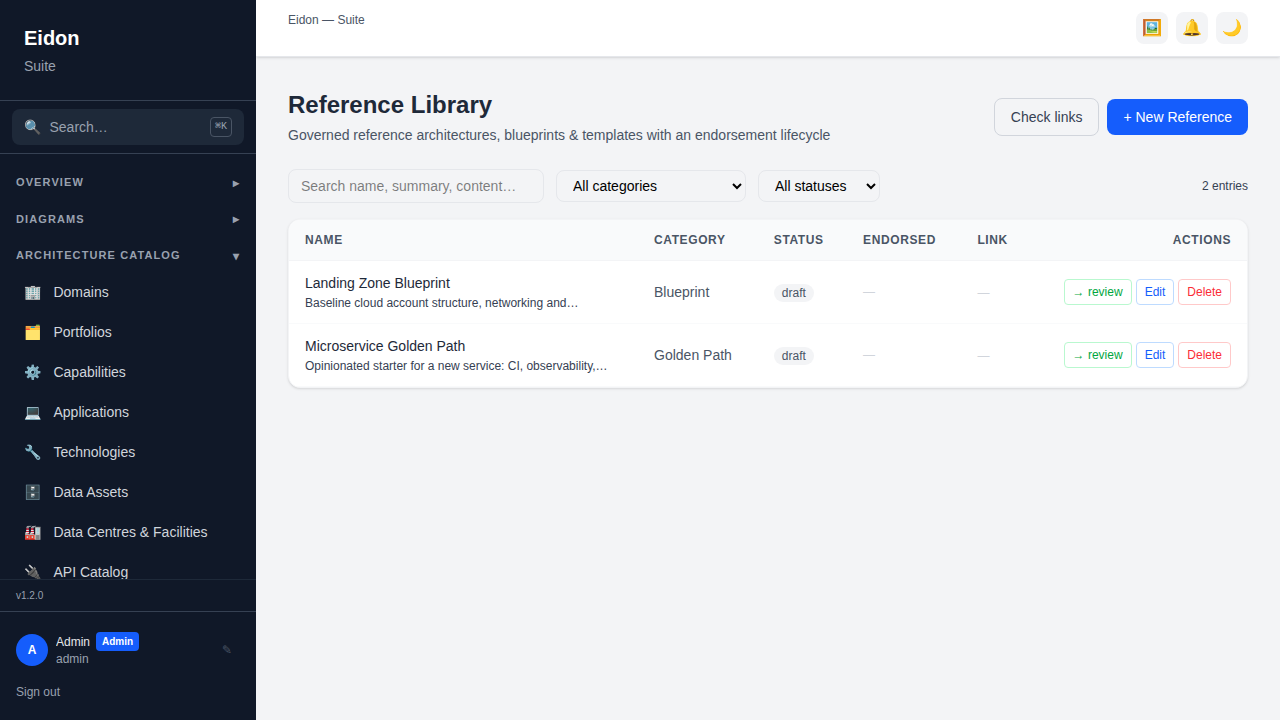Click the picture icon in top bar

coord(1152,28)
